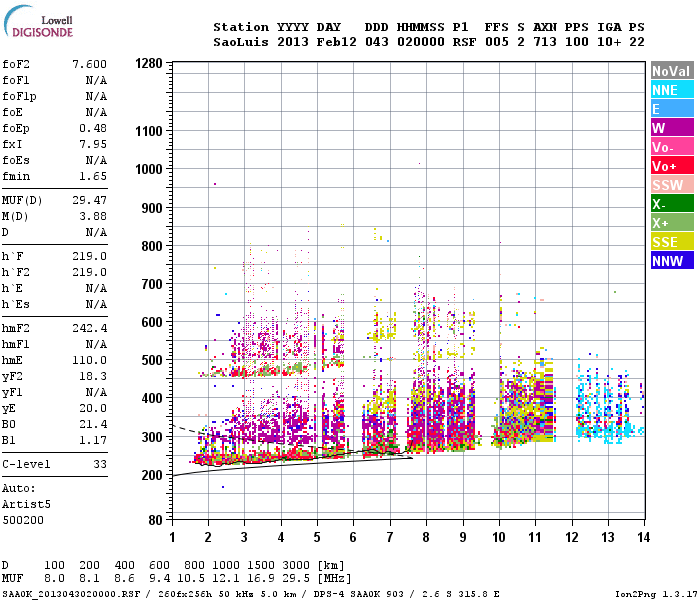Click the year 2013 in header
This screenshot has width=700, height=600.
click(x=293, y=42)
